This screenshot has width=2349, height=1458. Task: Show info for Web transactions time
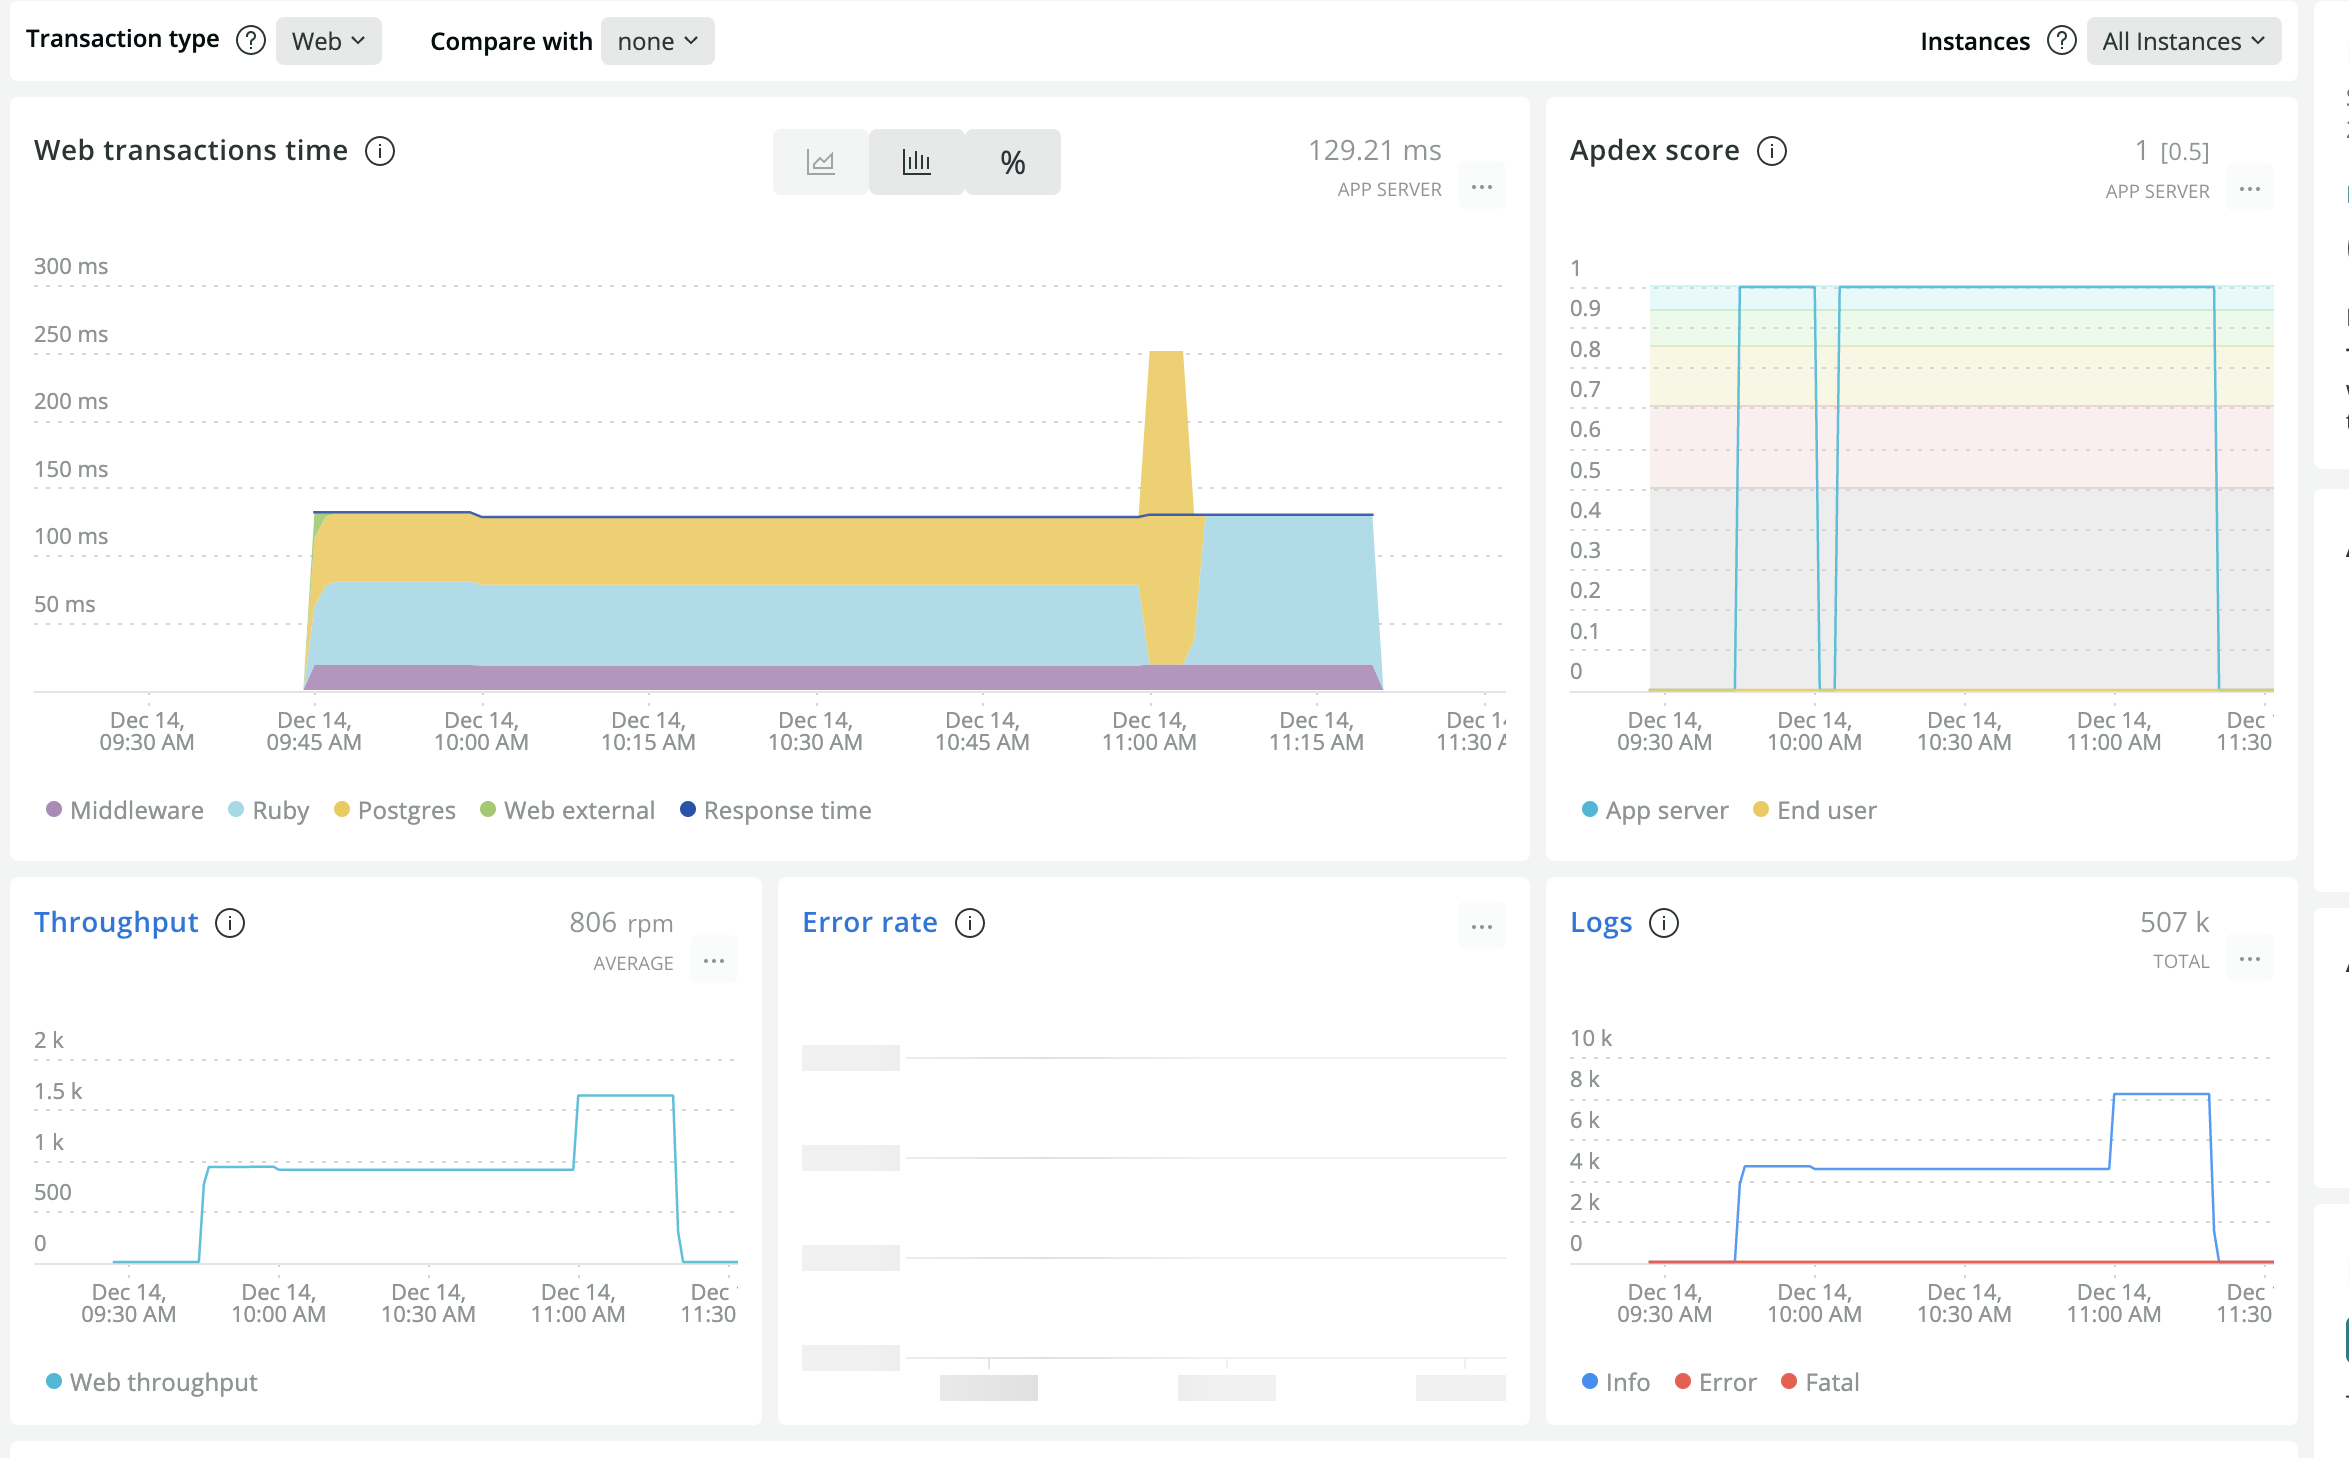pyautogui.click(x=380, y=151)
